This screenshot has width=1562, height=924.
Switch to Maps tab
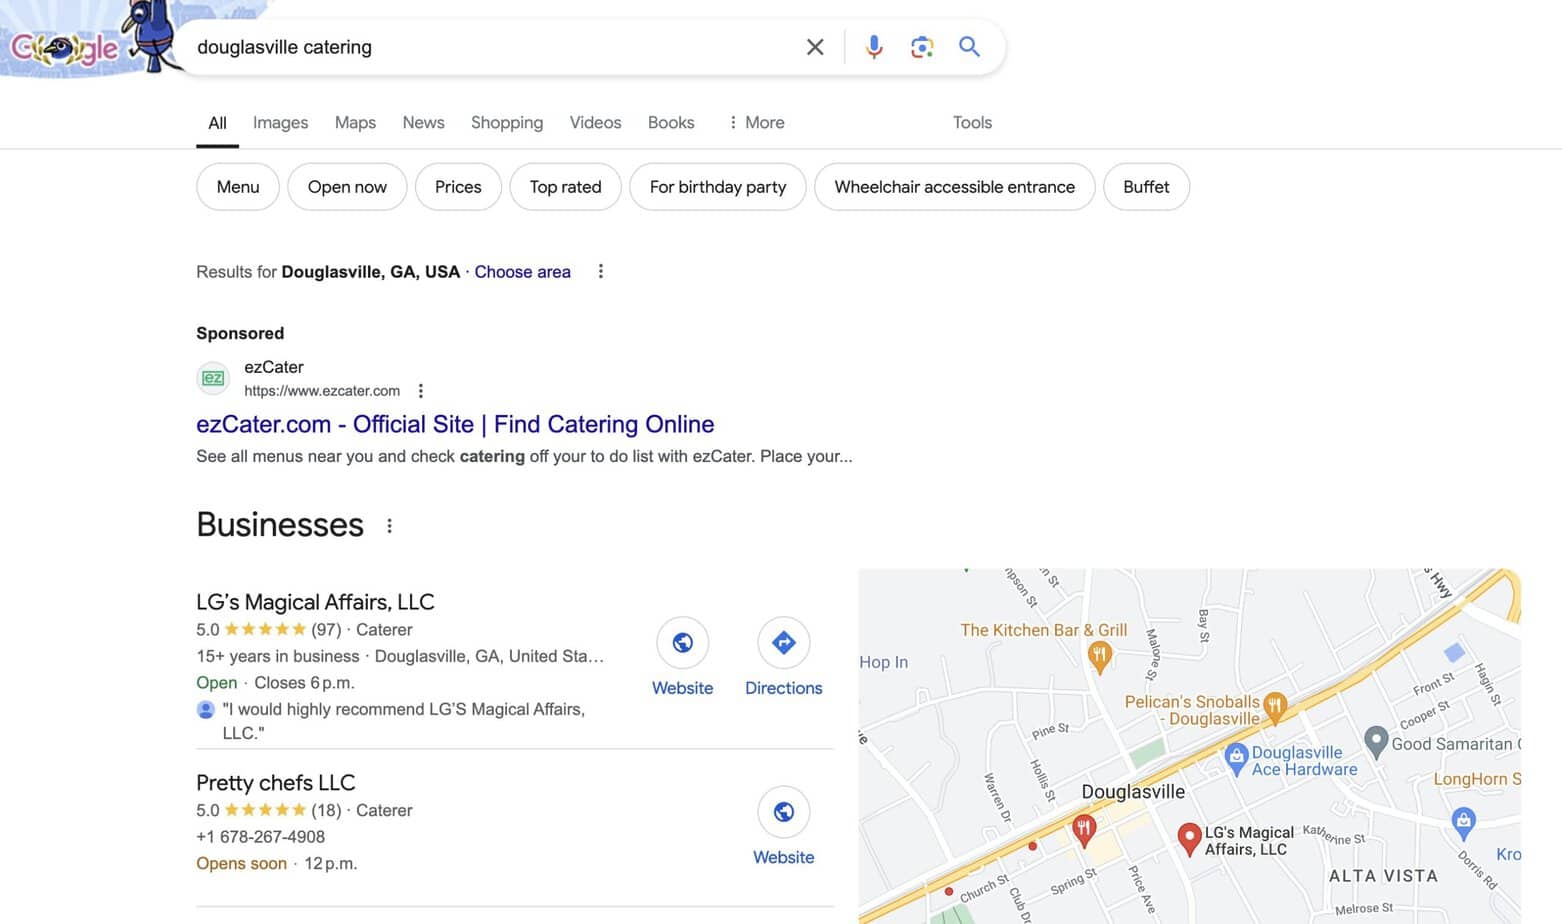coord(355,123)
